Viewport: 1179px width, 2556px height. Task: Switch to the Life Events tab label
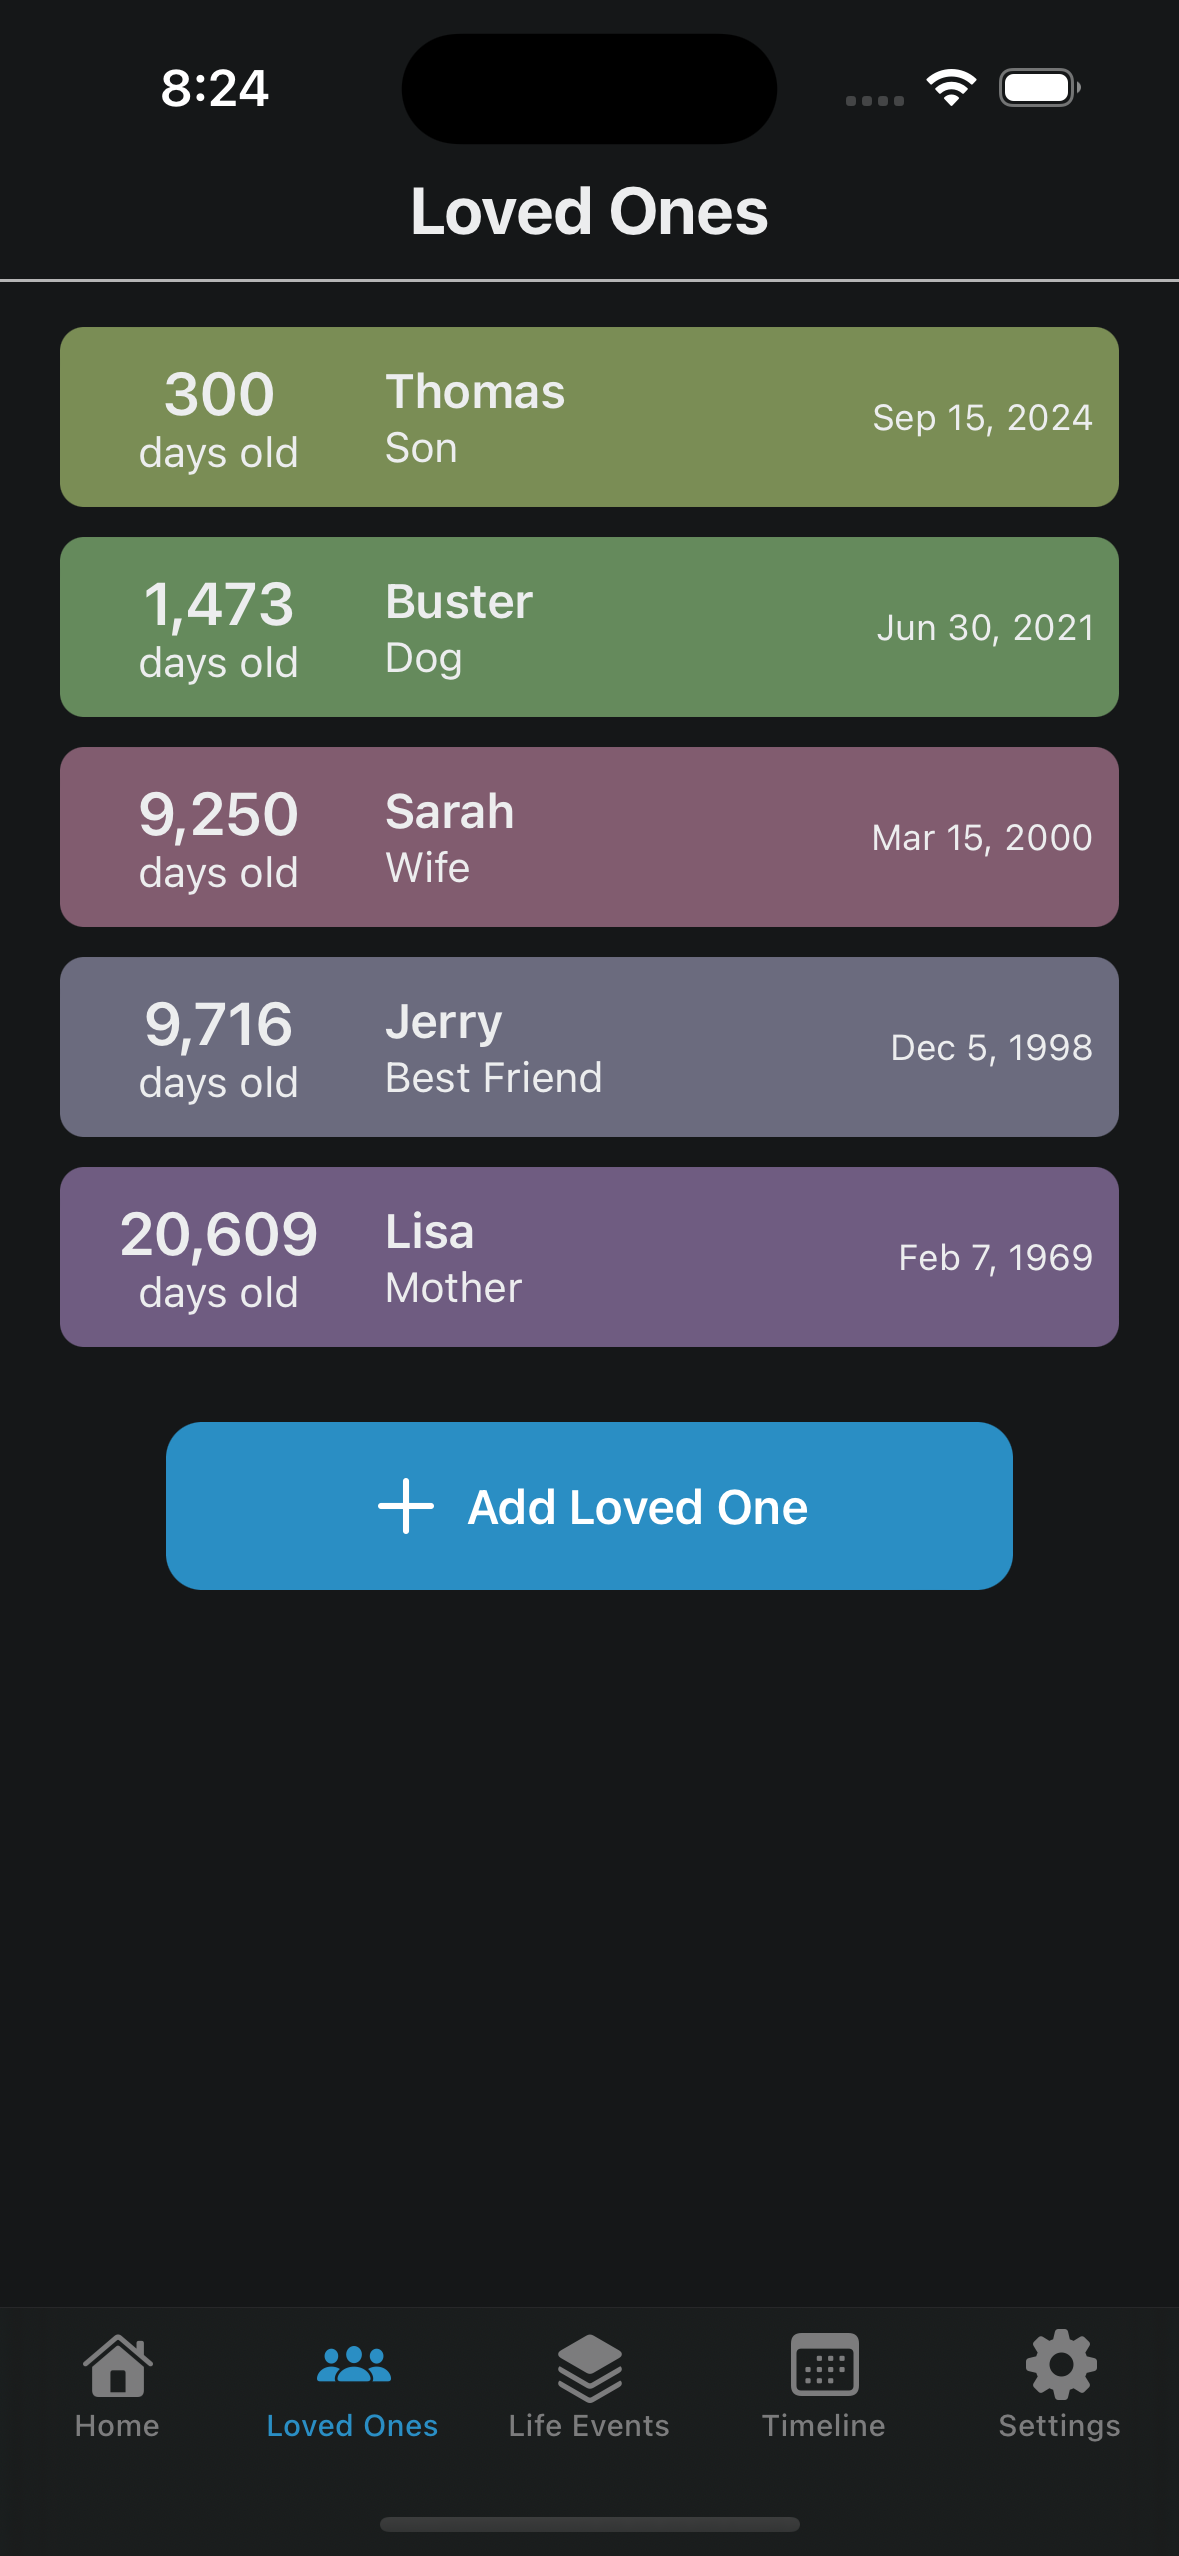click(589, 2426)
